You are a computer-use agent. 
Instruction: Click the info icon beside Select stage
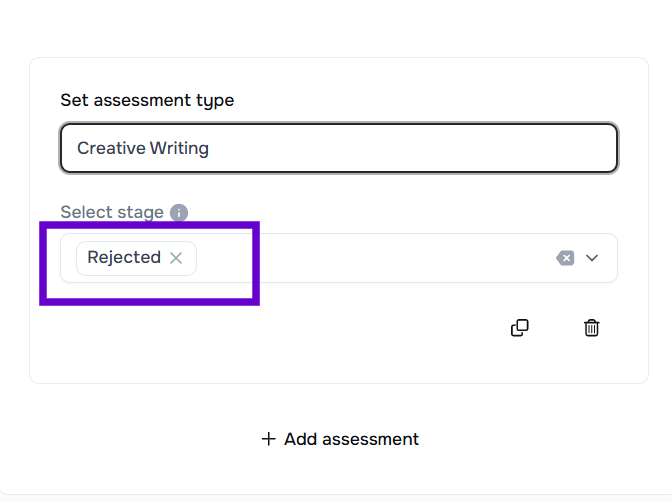click(179, 212)
